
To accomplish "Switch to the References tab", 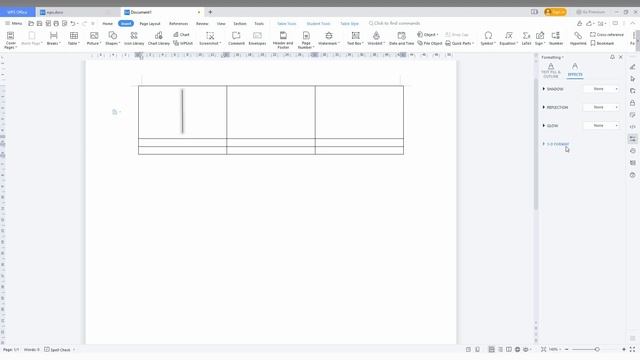I will (x=178, y=24).
